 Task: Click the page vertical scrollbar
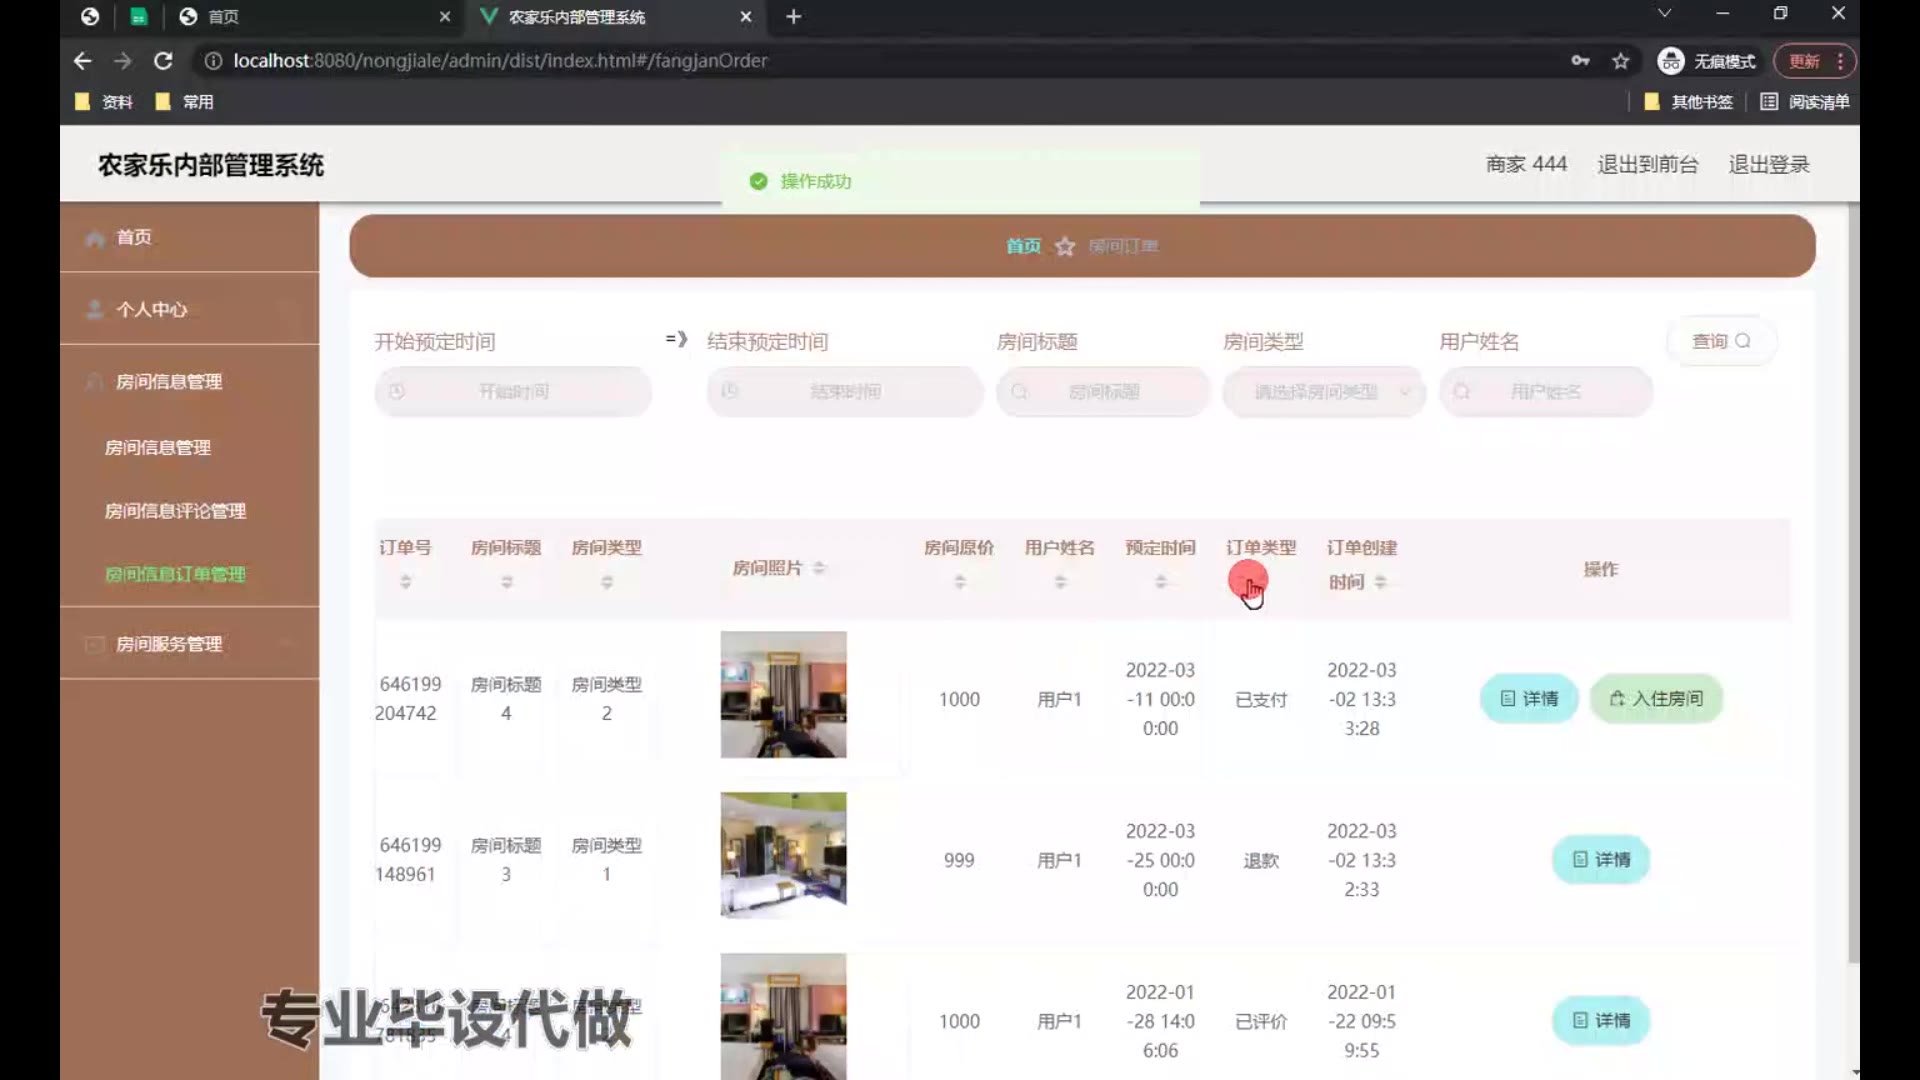pyautogui.click(x=1853, y=585)
